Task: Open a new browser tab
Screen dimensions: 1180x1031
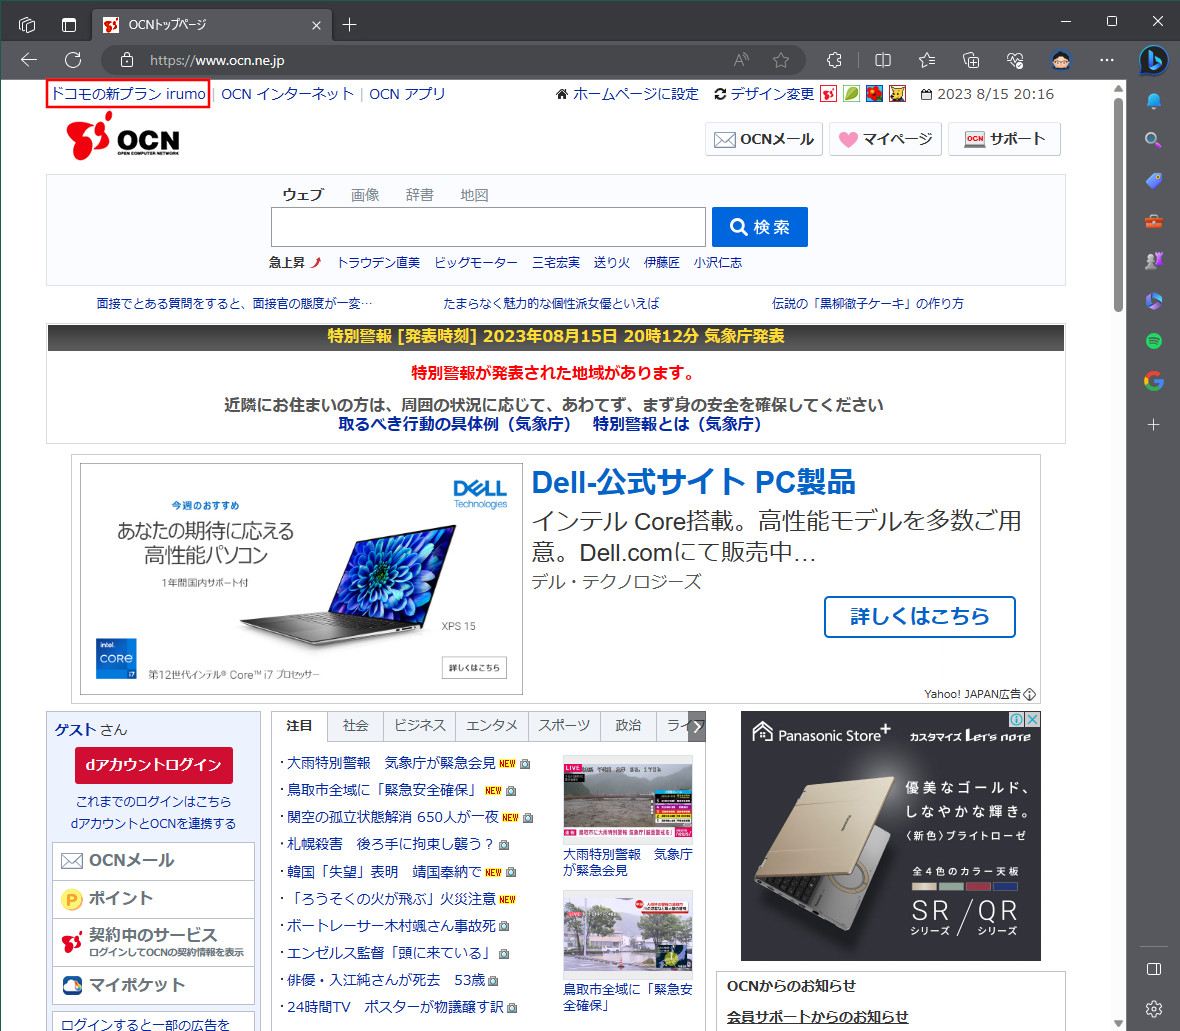Action: 349,25
